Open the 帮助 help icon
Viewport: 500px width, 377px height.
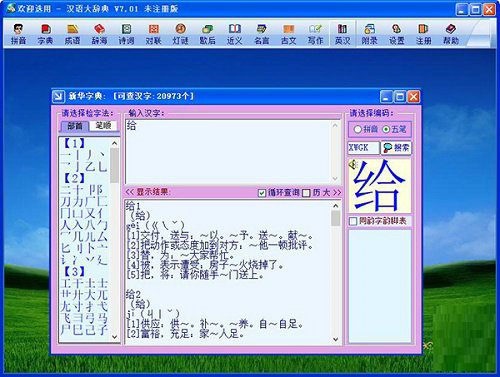(x=451, y=34)
